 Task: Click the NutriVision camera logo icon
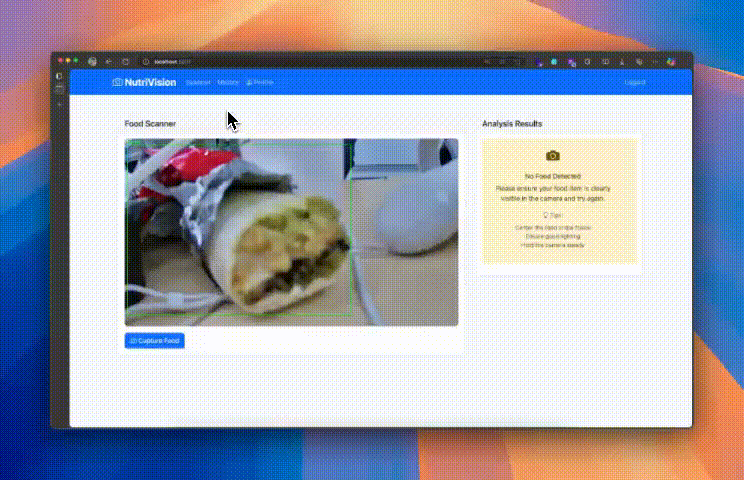[117, 82]
